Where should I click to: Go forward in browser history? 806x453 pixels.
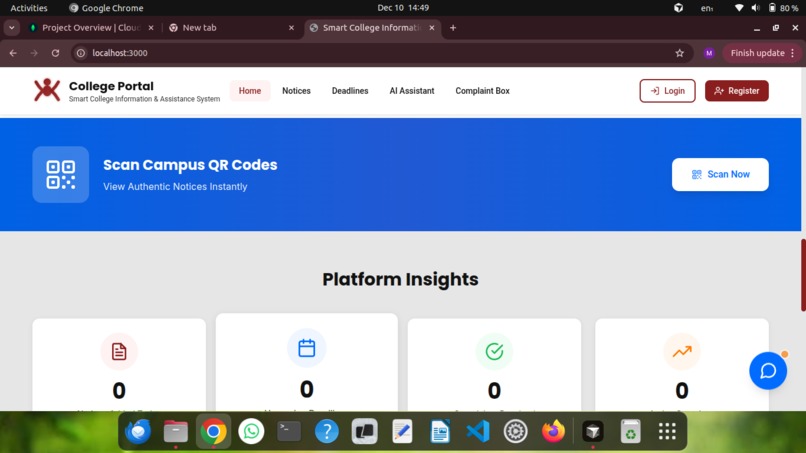pos(34,53)
